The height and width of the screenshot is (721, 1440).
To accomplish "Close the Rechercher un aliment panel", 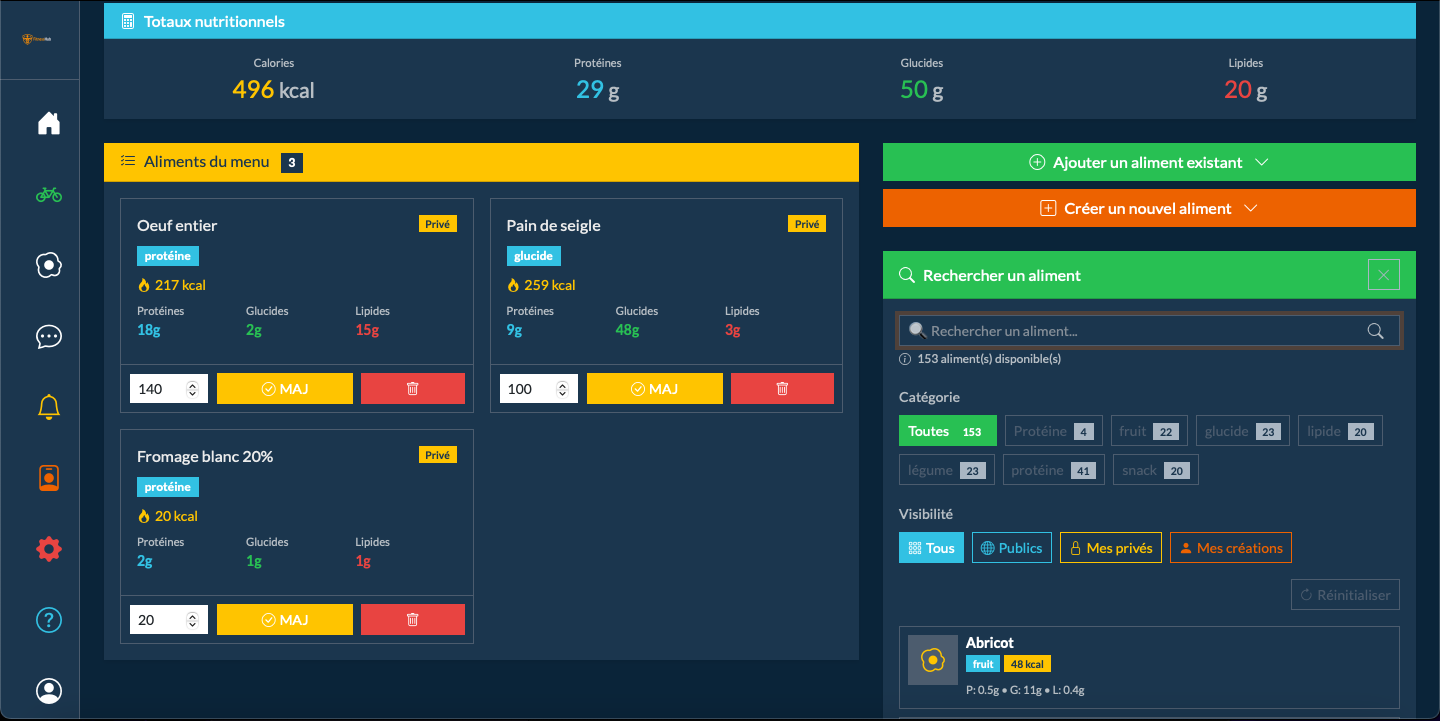I will [x=1383, y=275].
